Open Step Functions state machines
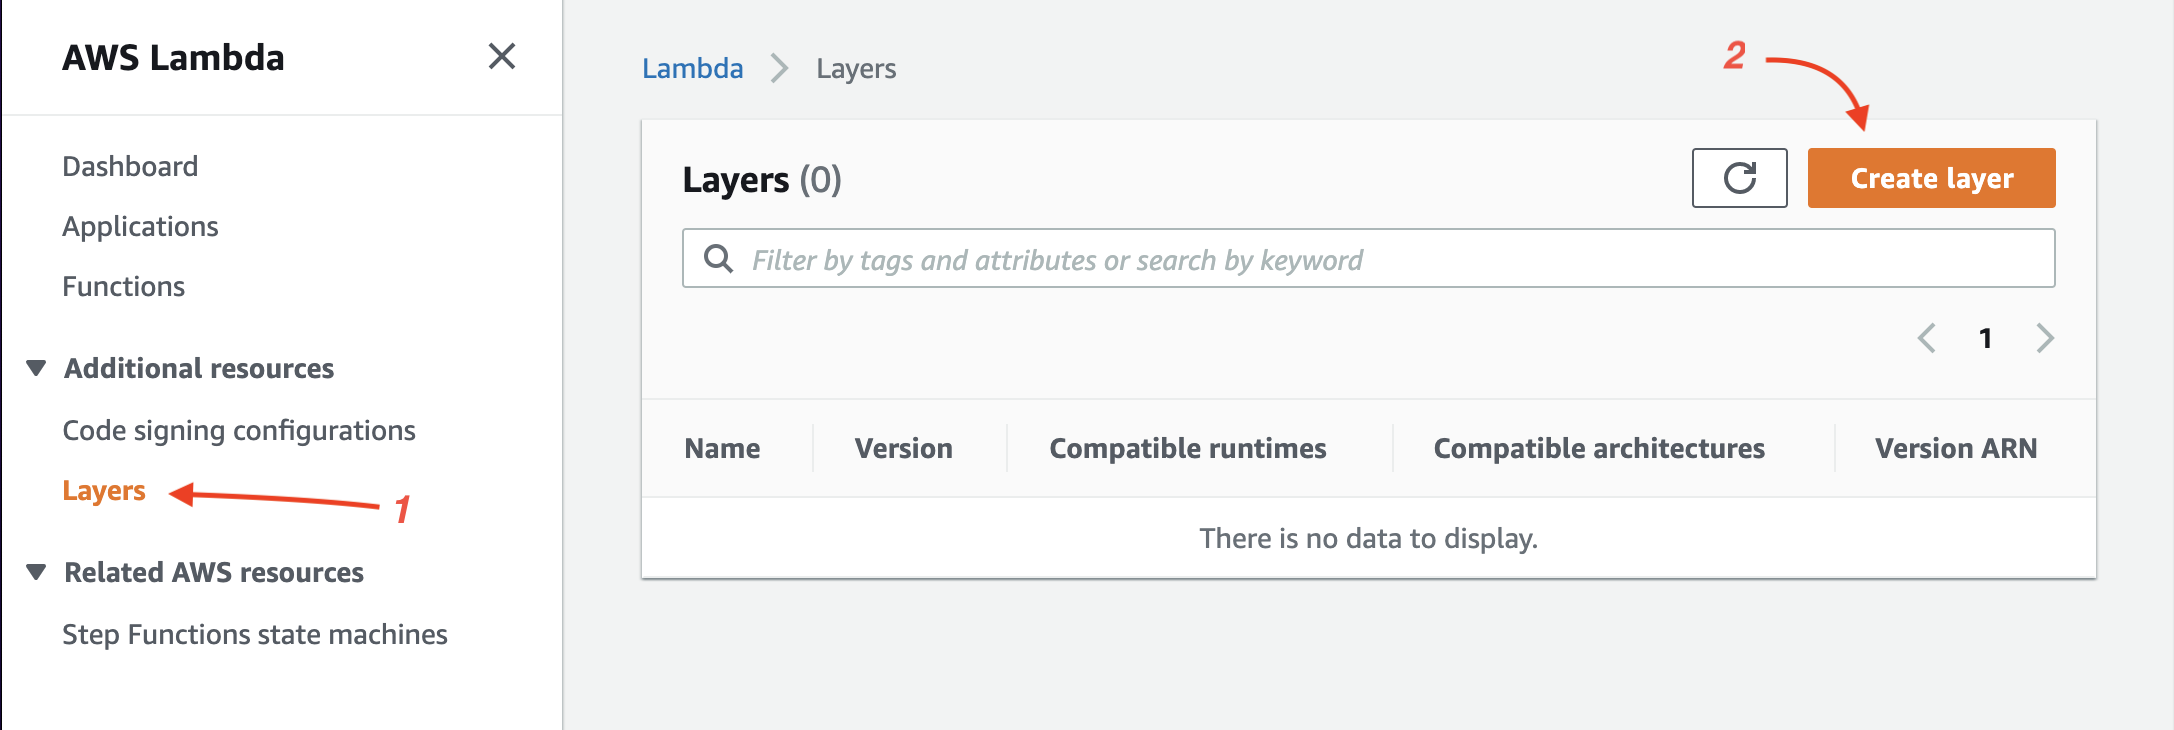Viewport: 2174px width, 730px height. [x=255, y=635]
